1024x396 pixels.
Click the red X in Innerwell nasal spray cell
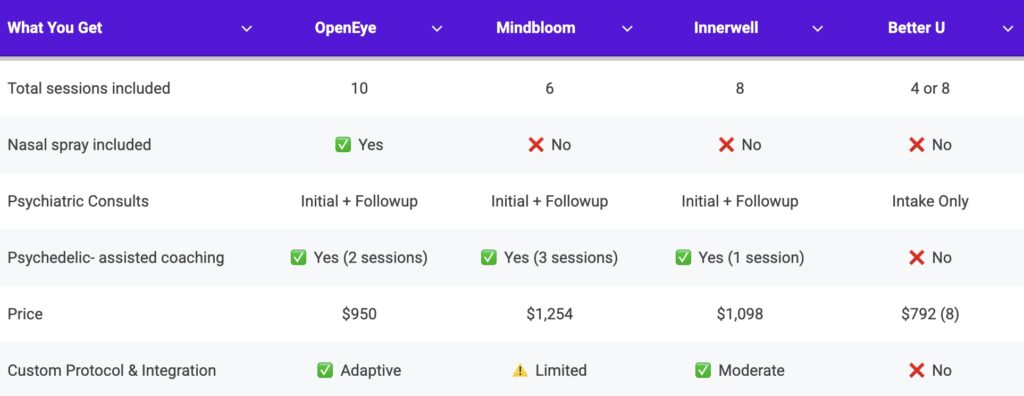(726, 144)
